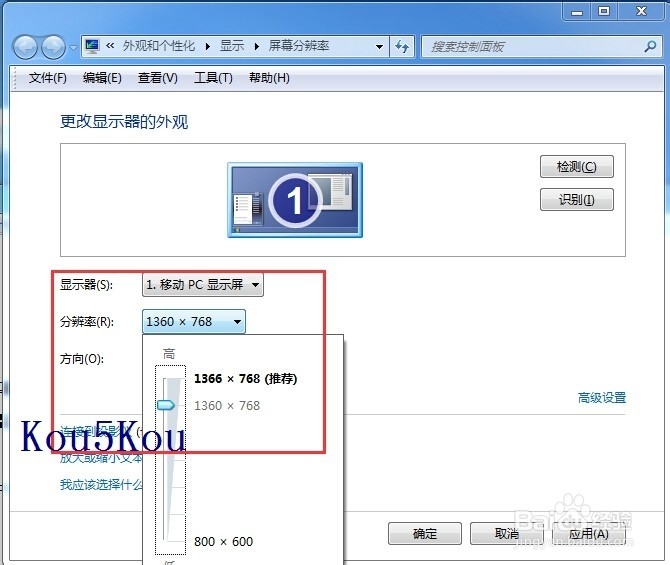Go forward with the Forward arrow button
The height and width of the screenshot is (565, 670).
(x=53, y=47)
